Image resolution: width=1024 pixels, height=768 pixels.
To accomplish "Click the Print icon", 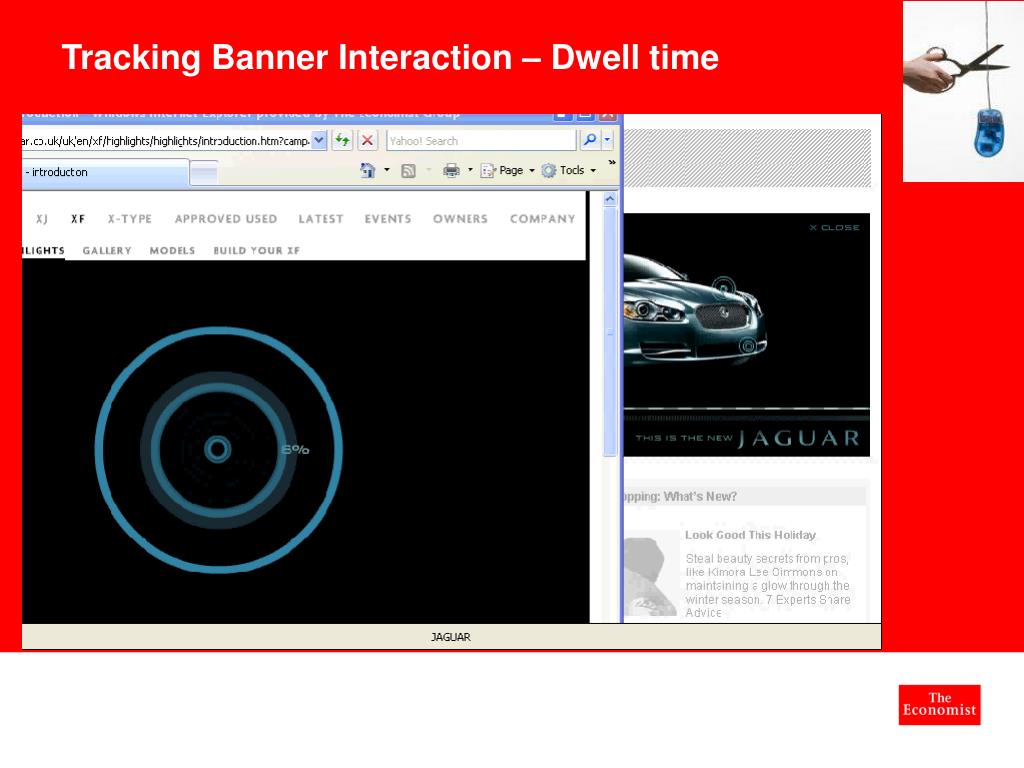I will [451, 170].
